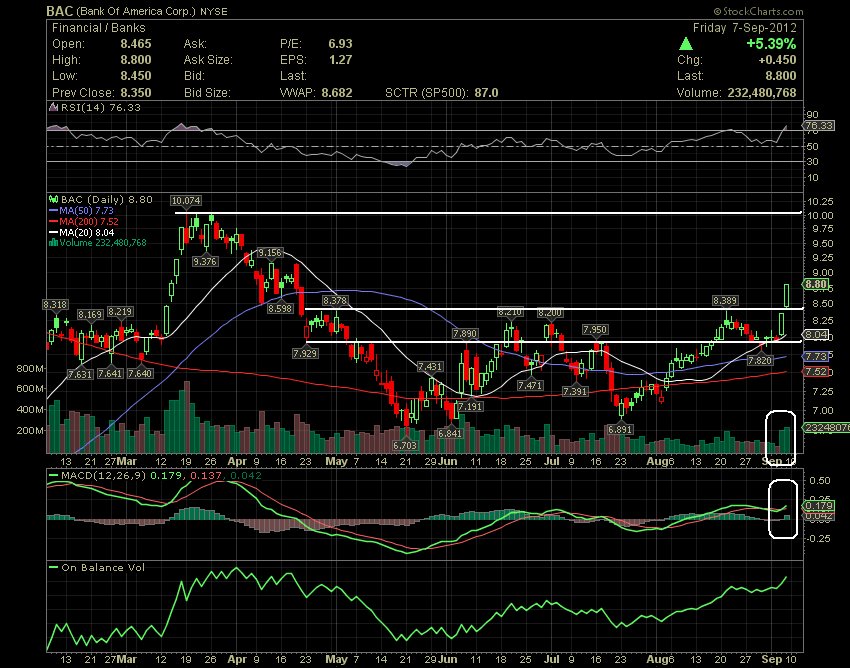The image size is (850, 668).
Task: Click the 'RSI(14) 76.33' panel label
Action: (101, 107)
